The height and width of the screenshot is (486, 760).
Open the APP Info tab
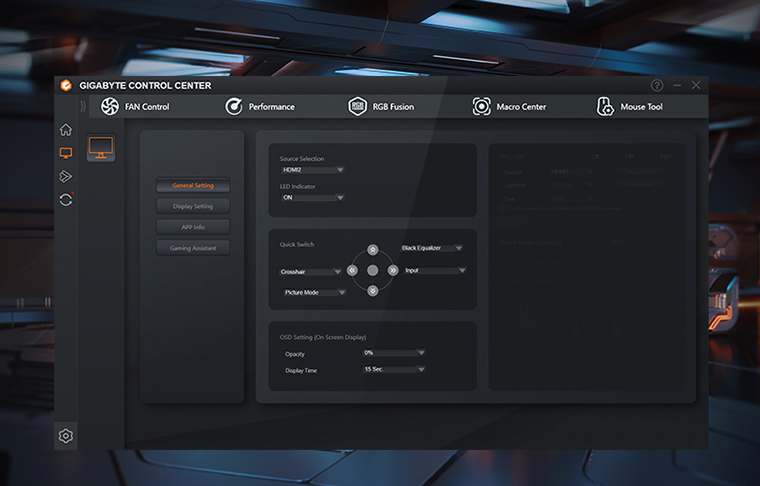point(193,227)
